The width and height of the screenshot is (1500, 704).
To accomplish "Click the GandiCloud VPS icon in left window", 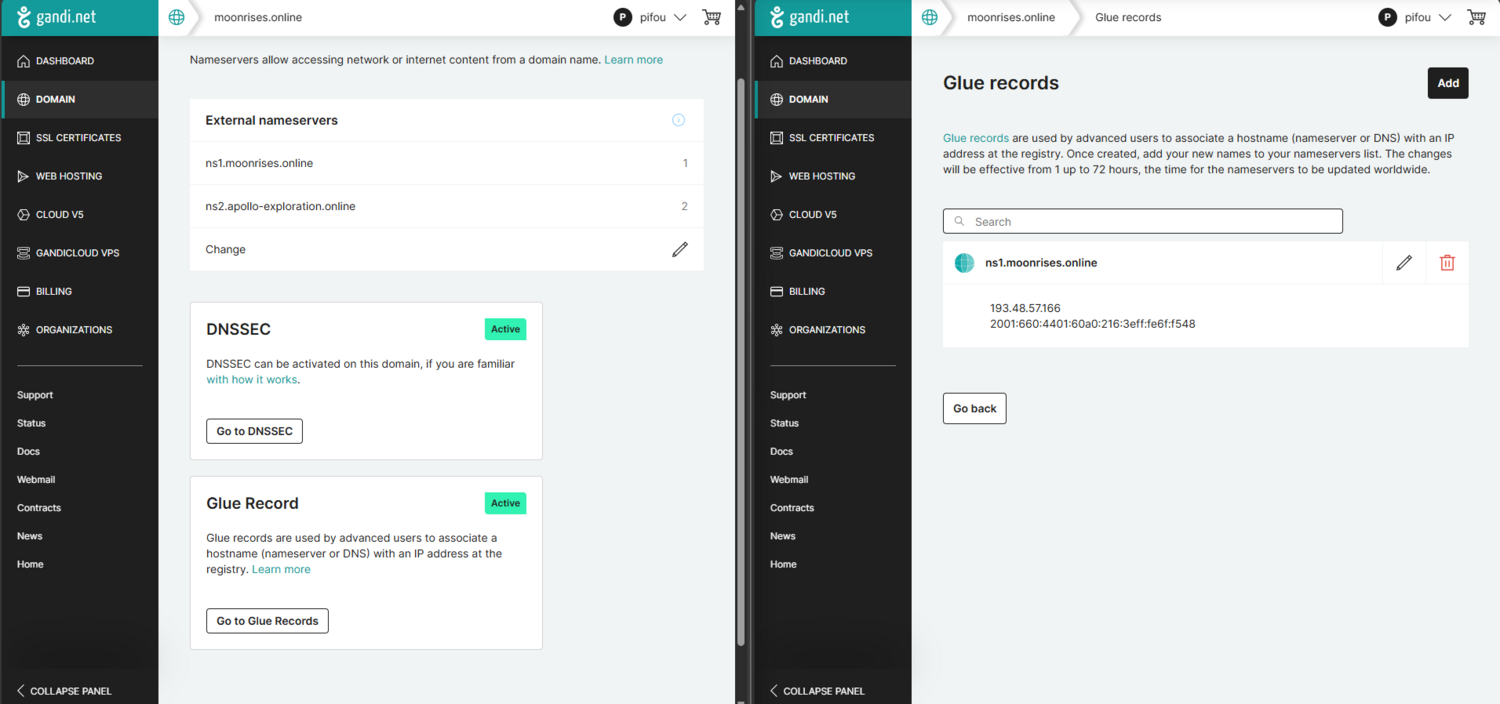I will pyautogui.click(x=24, y=253).
